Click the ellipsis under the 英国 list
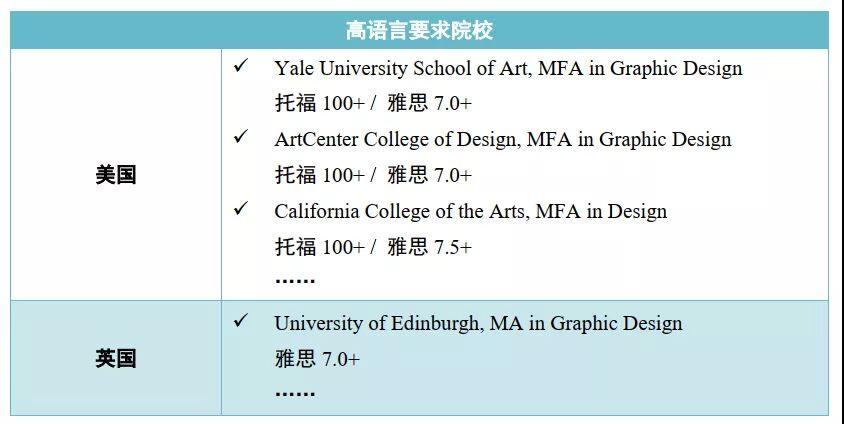This screenshot has height=424, width=844. click(295, 393)
